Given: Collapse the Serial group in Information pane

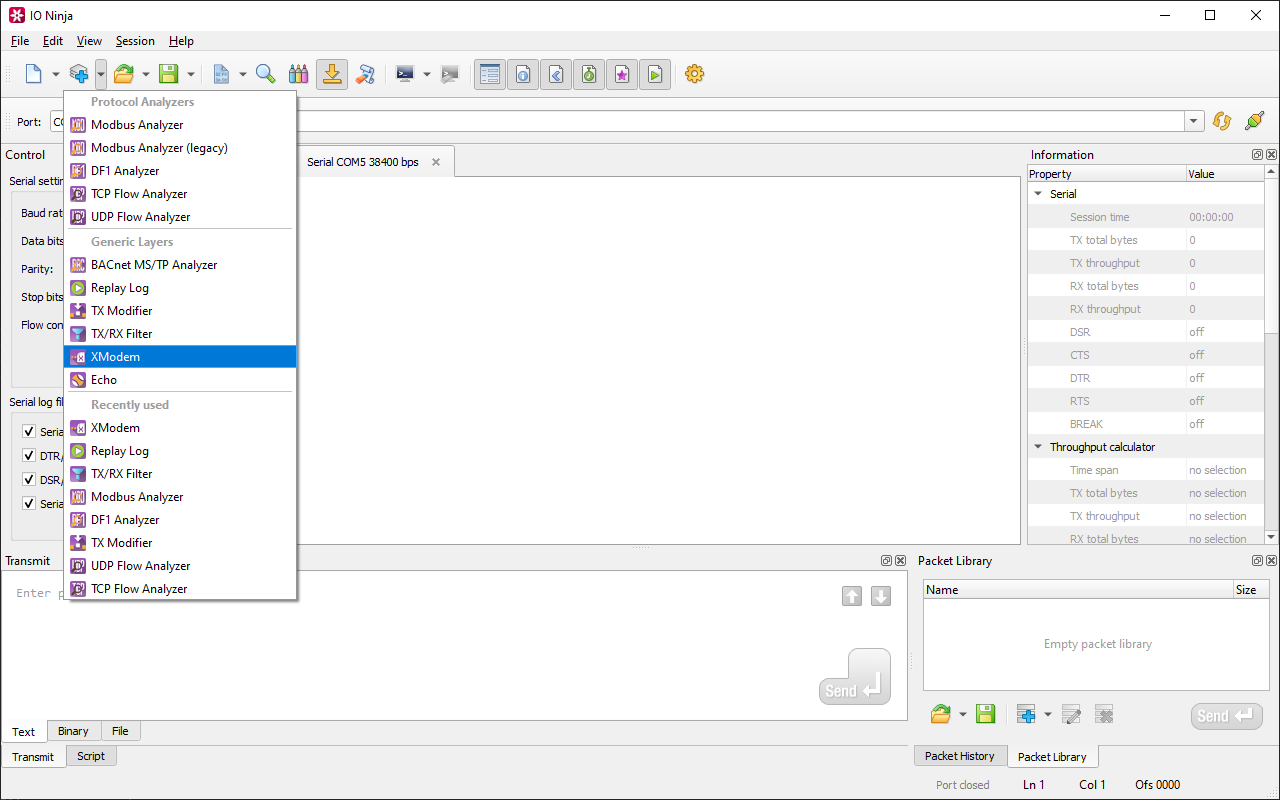Looking at the screenshot, I should (x=1038, y=194).
